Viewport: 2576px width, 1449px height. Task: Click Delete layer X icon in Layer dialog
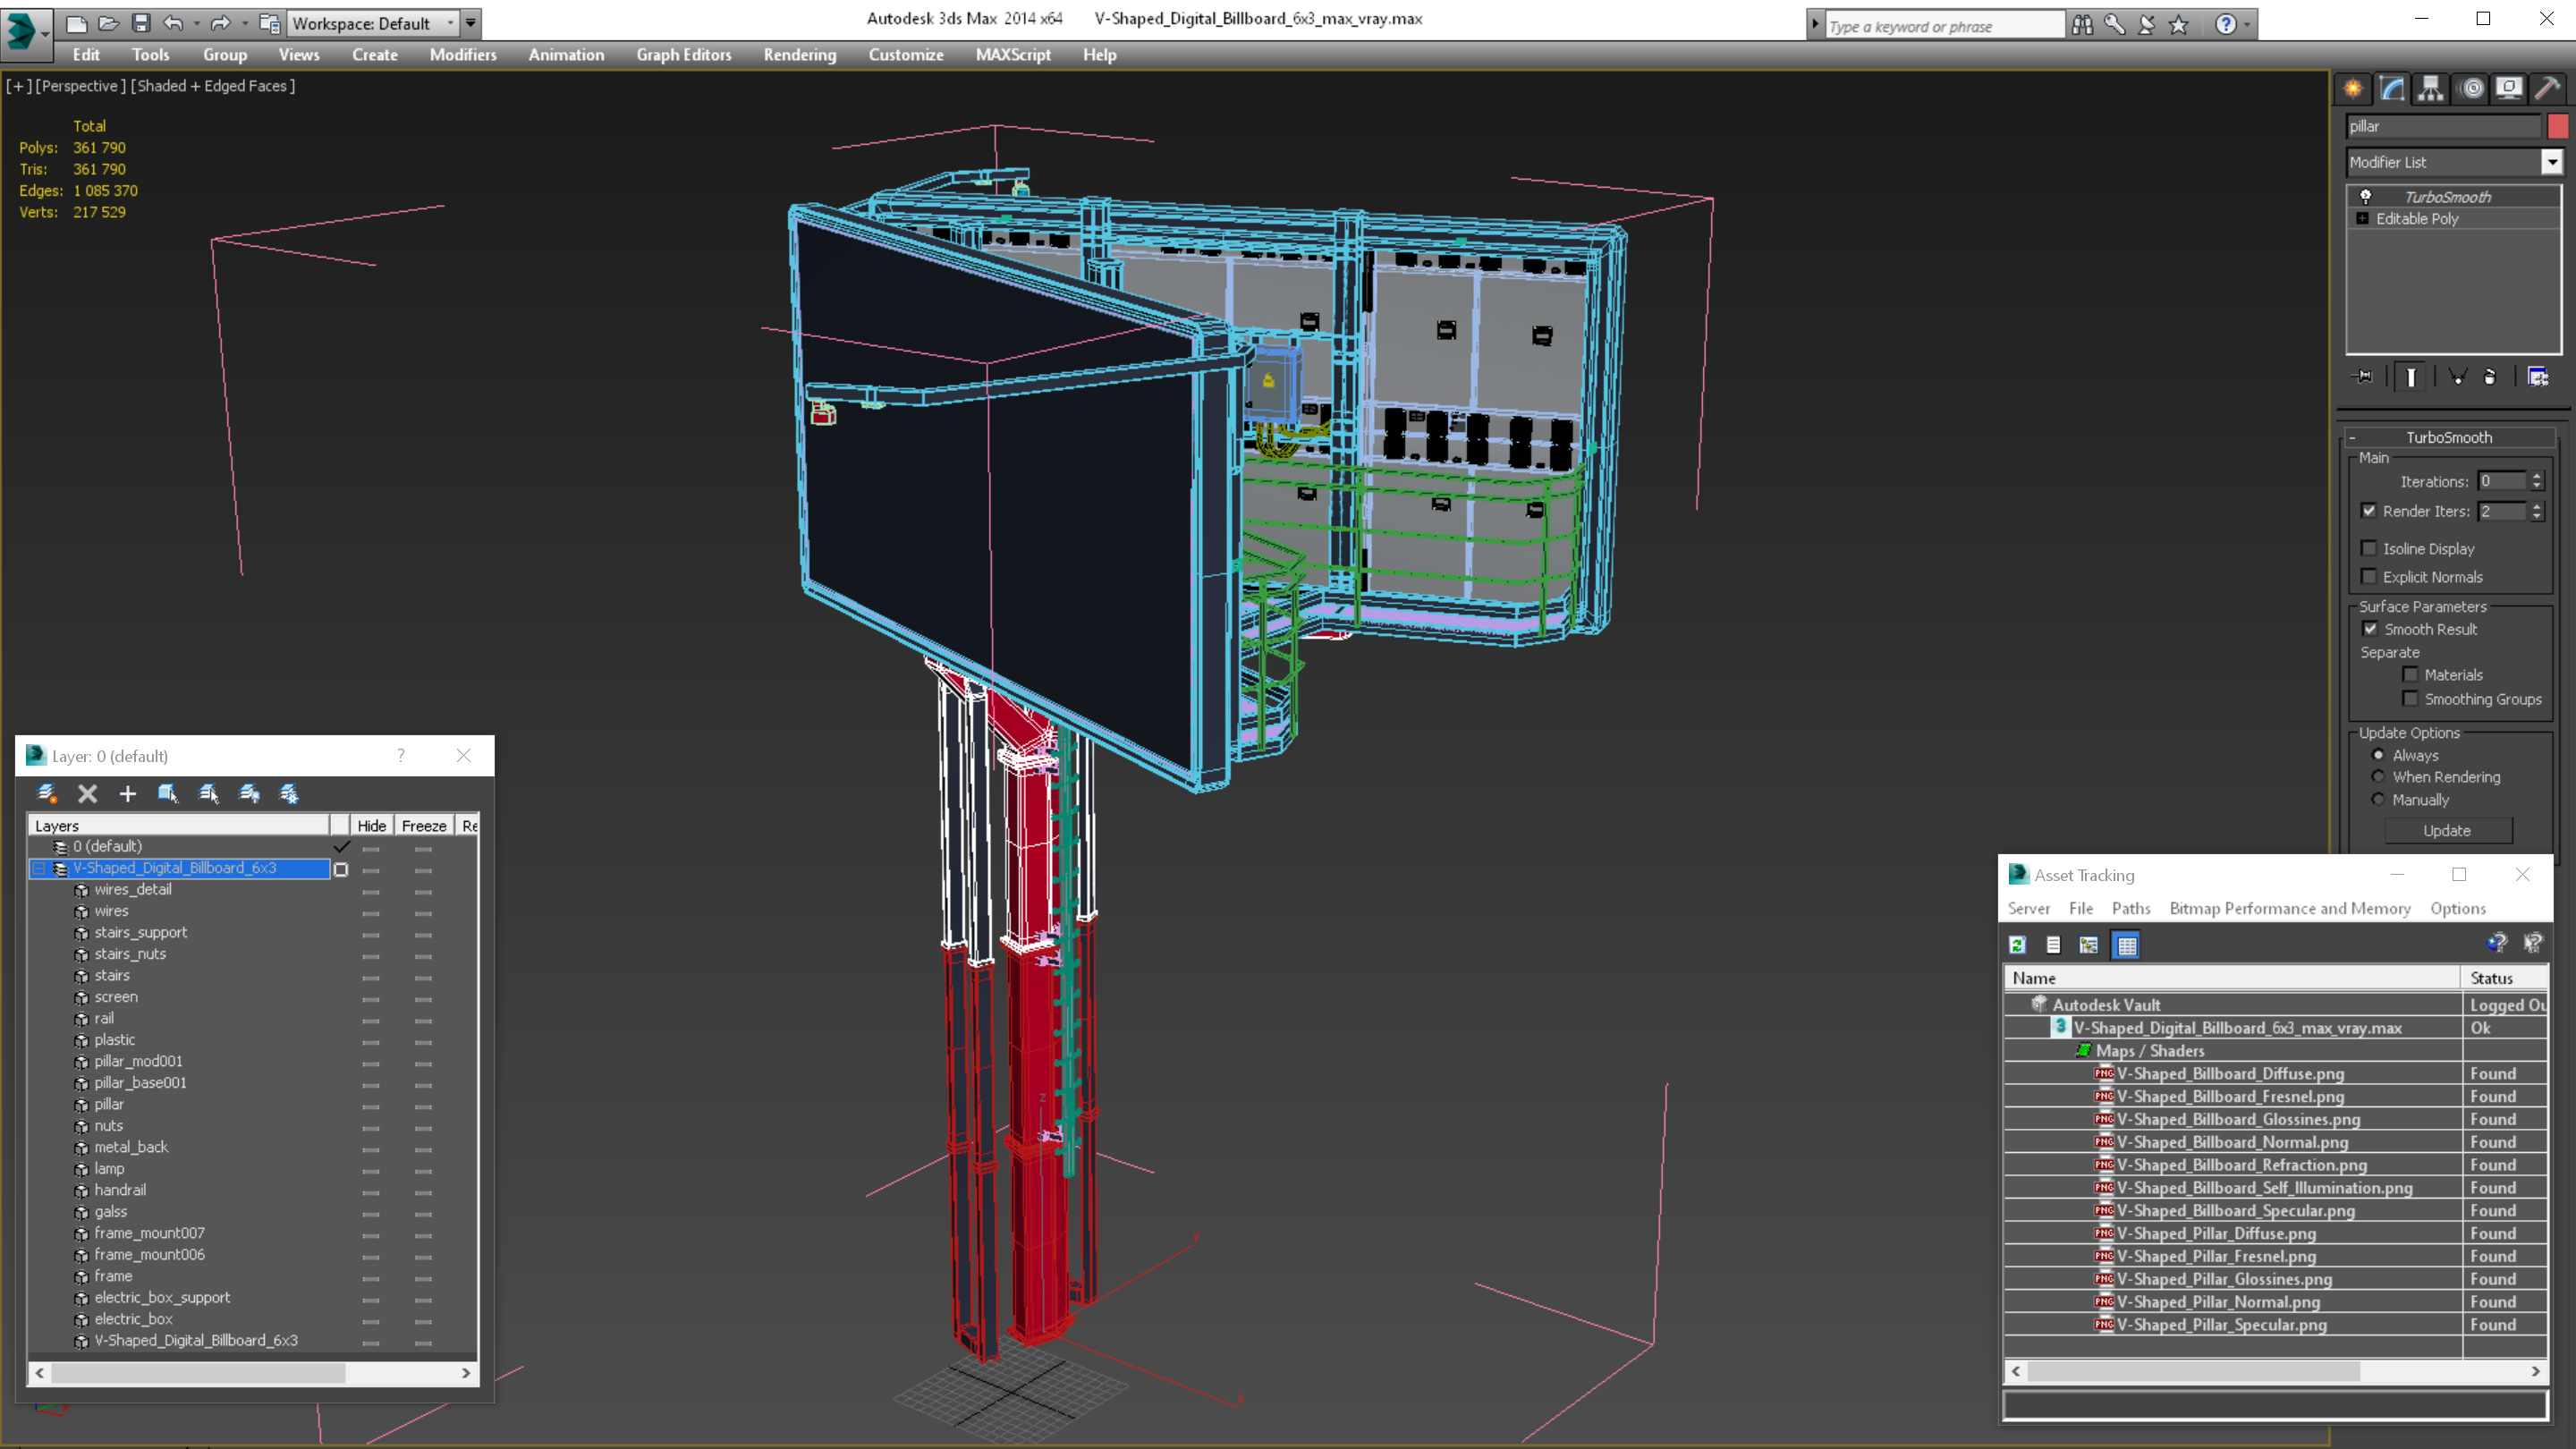[x=88, y=793]
